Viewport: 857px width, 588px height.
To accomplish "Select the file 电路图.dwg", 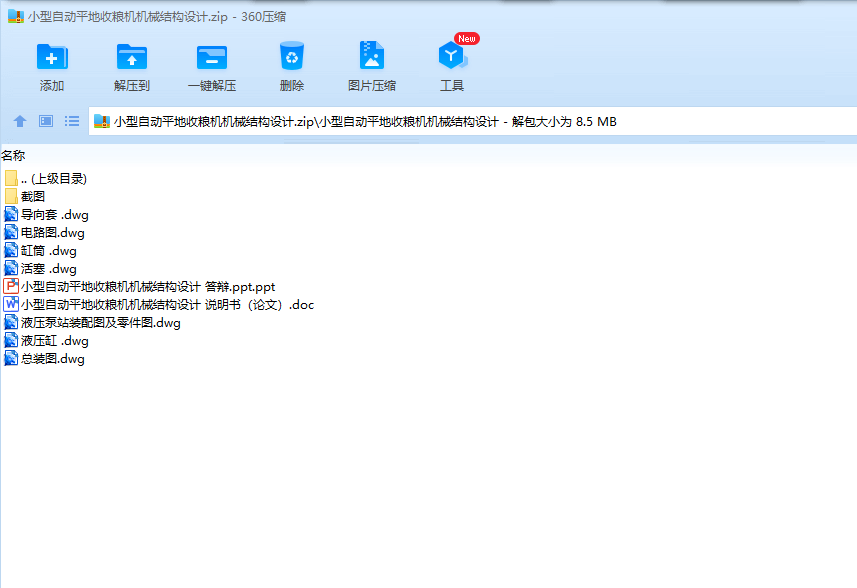I will click(45, 233).
